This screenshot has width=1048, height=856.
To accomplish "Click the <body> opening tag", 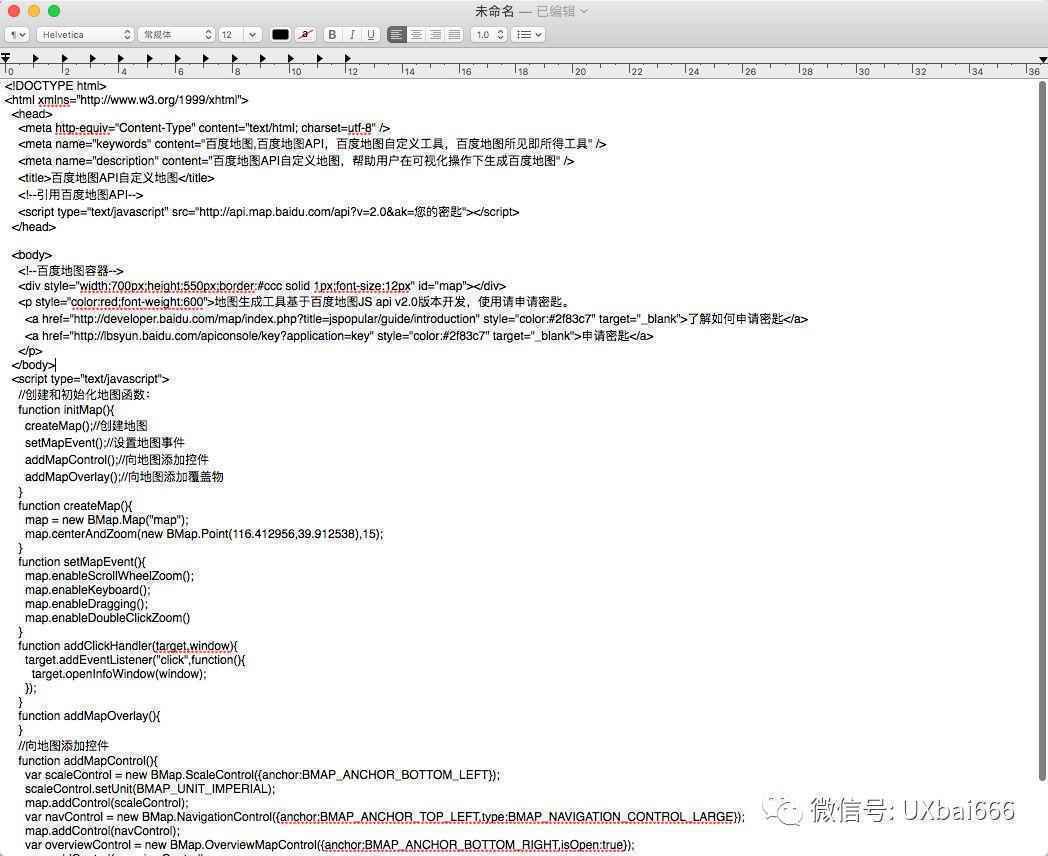I will 31,255.
